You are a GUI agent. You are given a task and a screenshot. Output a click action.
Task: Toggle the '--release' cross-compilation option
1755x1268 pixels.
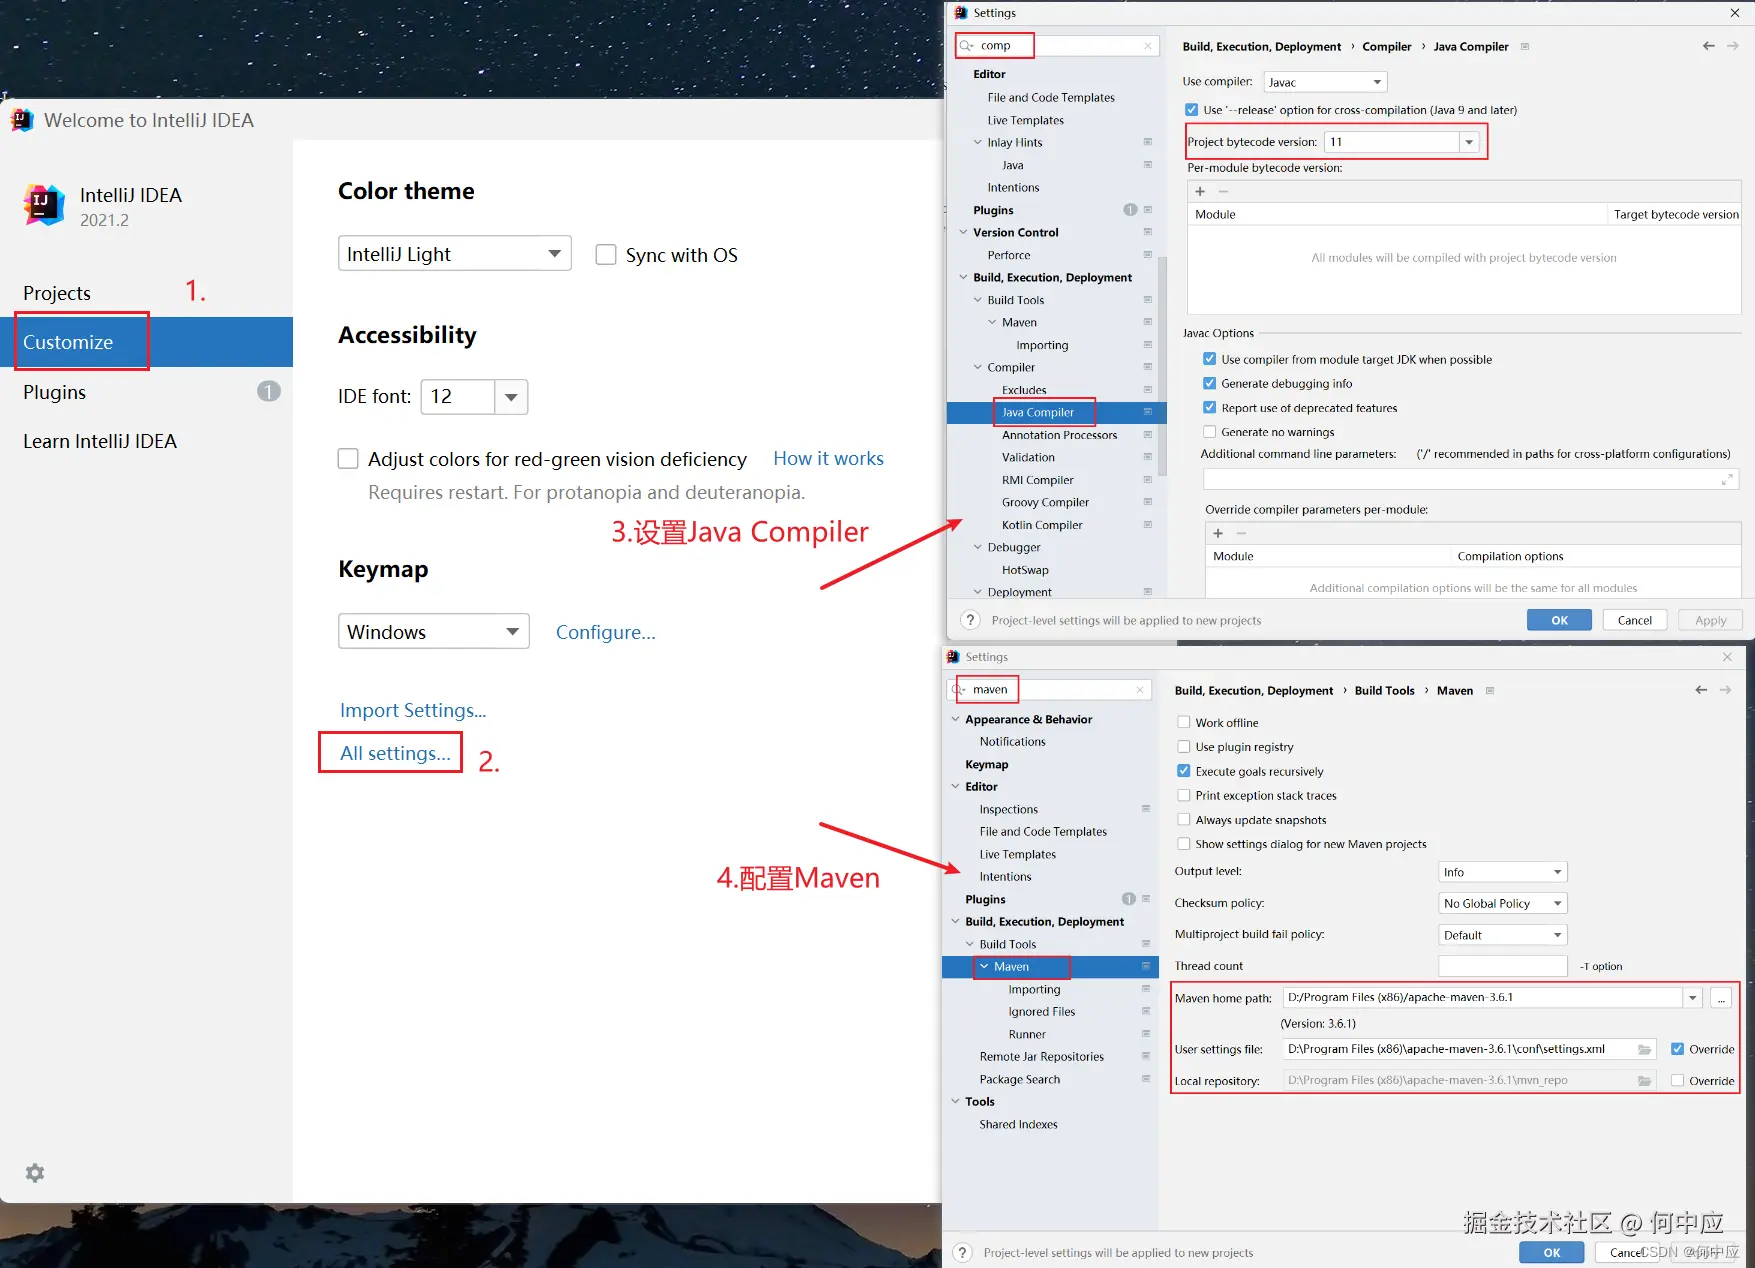click(x=1191, y=110)
